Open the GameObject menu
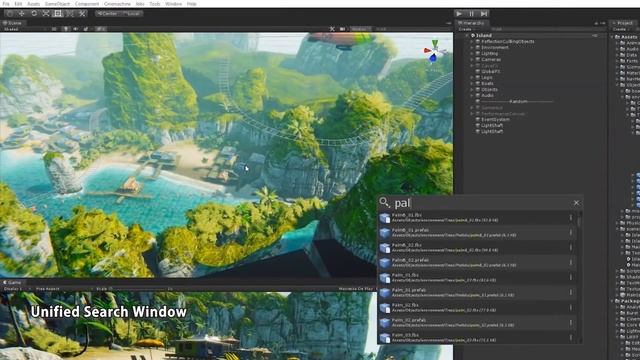 click(57, 4)
